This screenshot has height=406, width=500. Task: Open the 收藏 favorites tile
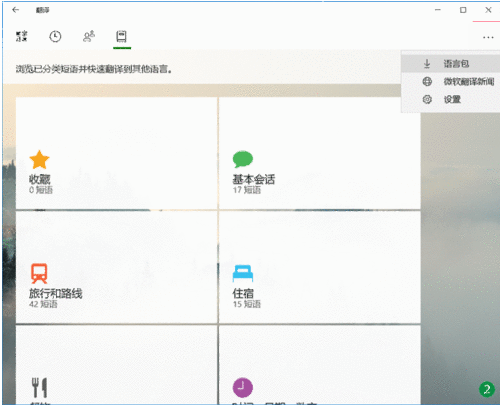pos(117,153)
